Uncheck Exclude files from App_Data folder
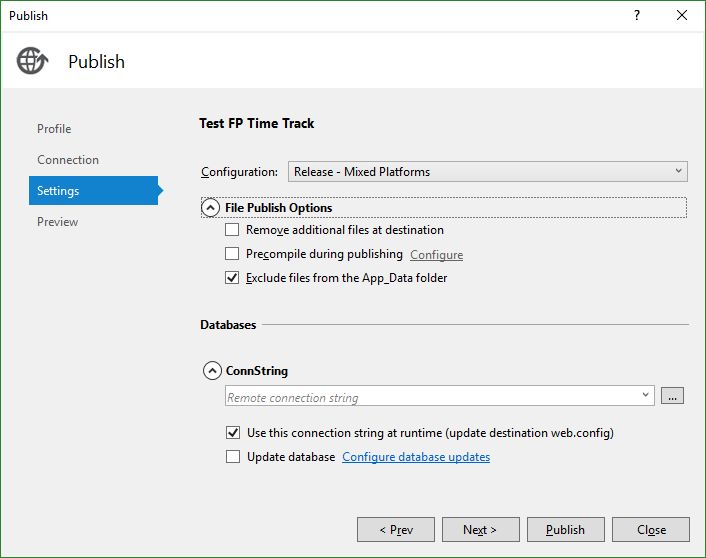706x558 pixels. [x=232, y=277]
